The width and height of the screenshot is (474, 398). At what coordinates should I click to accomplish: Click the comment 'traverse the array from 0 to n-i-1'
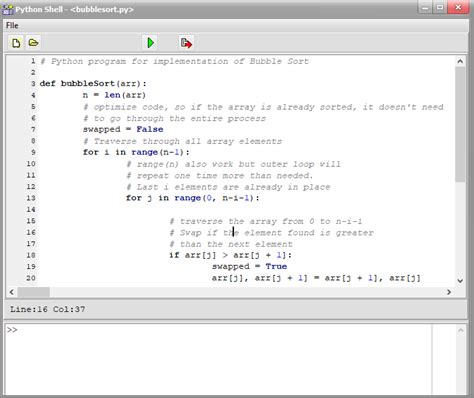coord(266,221)
